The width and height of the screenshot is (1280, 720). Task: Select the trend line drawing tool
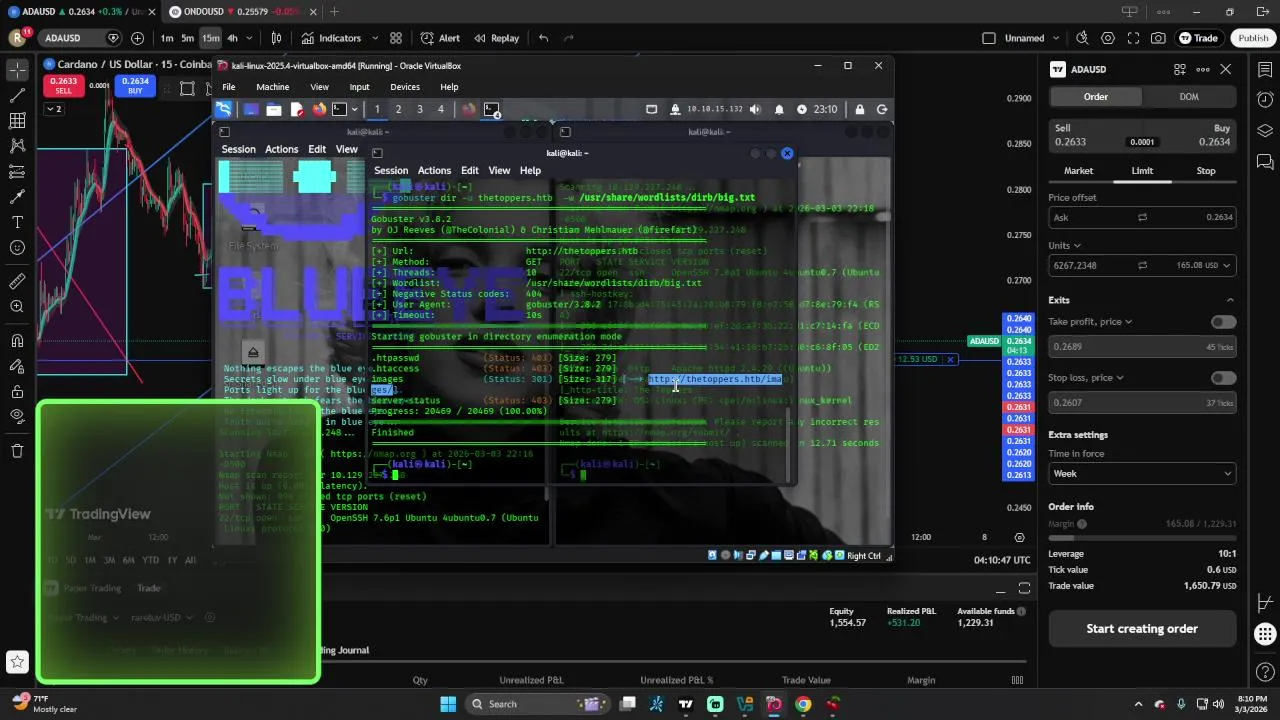(17, 96)
